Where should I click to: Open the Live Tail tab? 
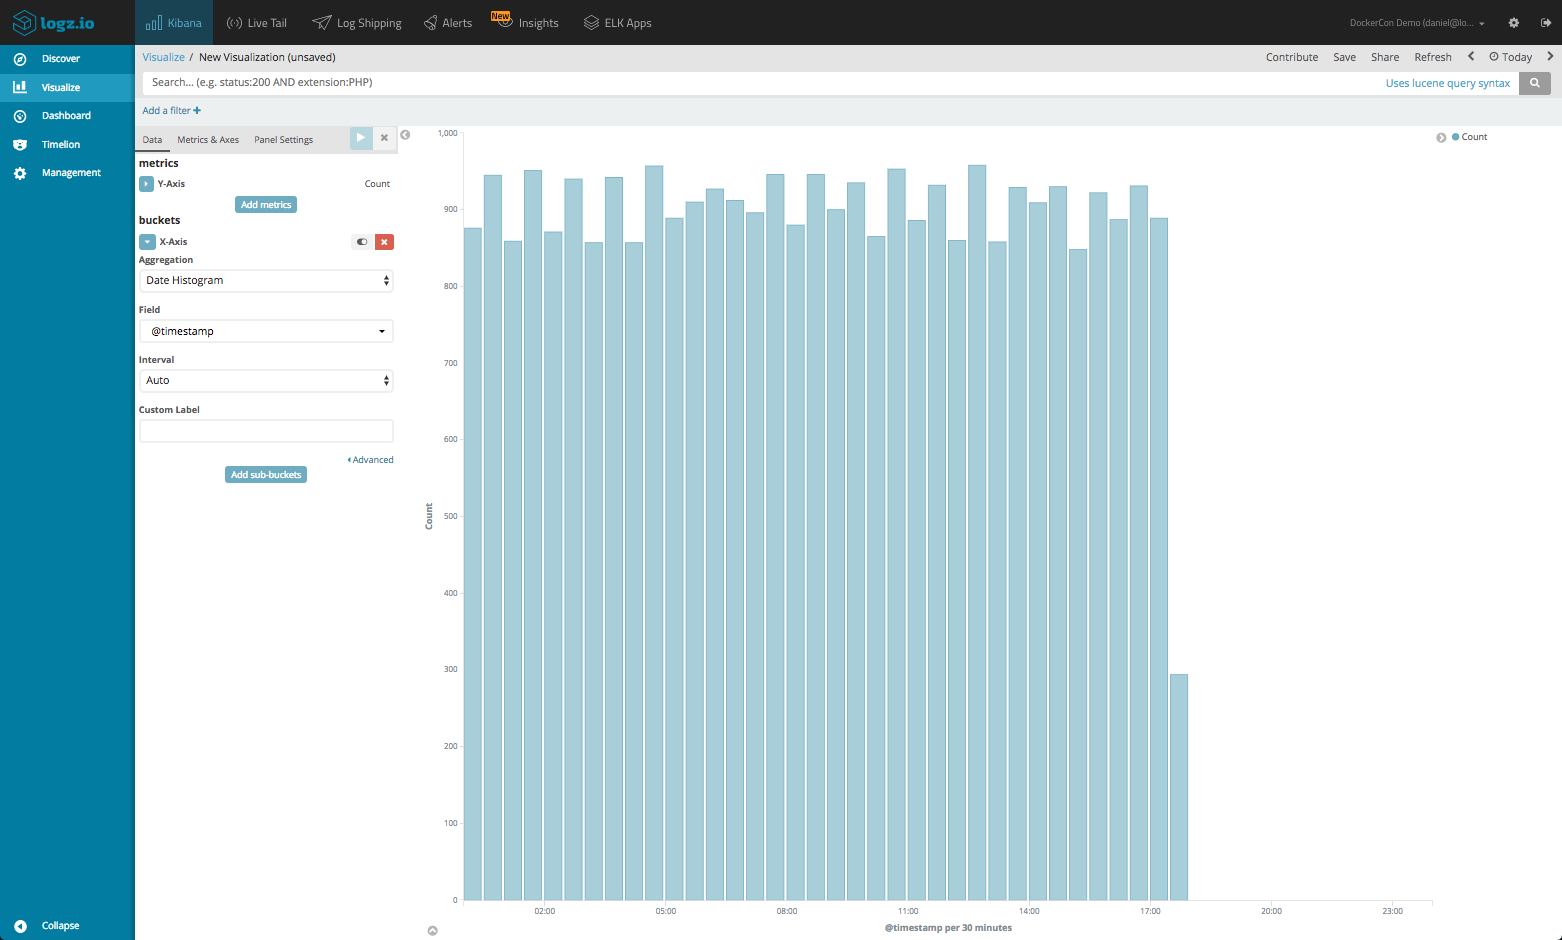(257, 23)
